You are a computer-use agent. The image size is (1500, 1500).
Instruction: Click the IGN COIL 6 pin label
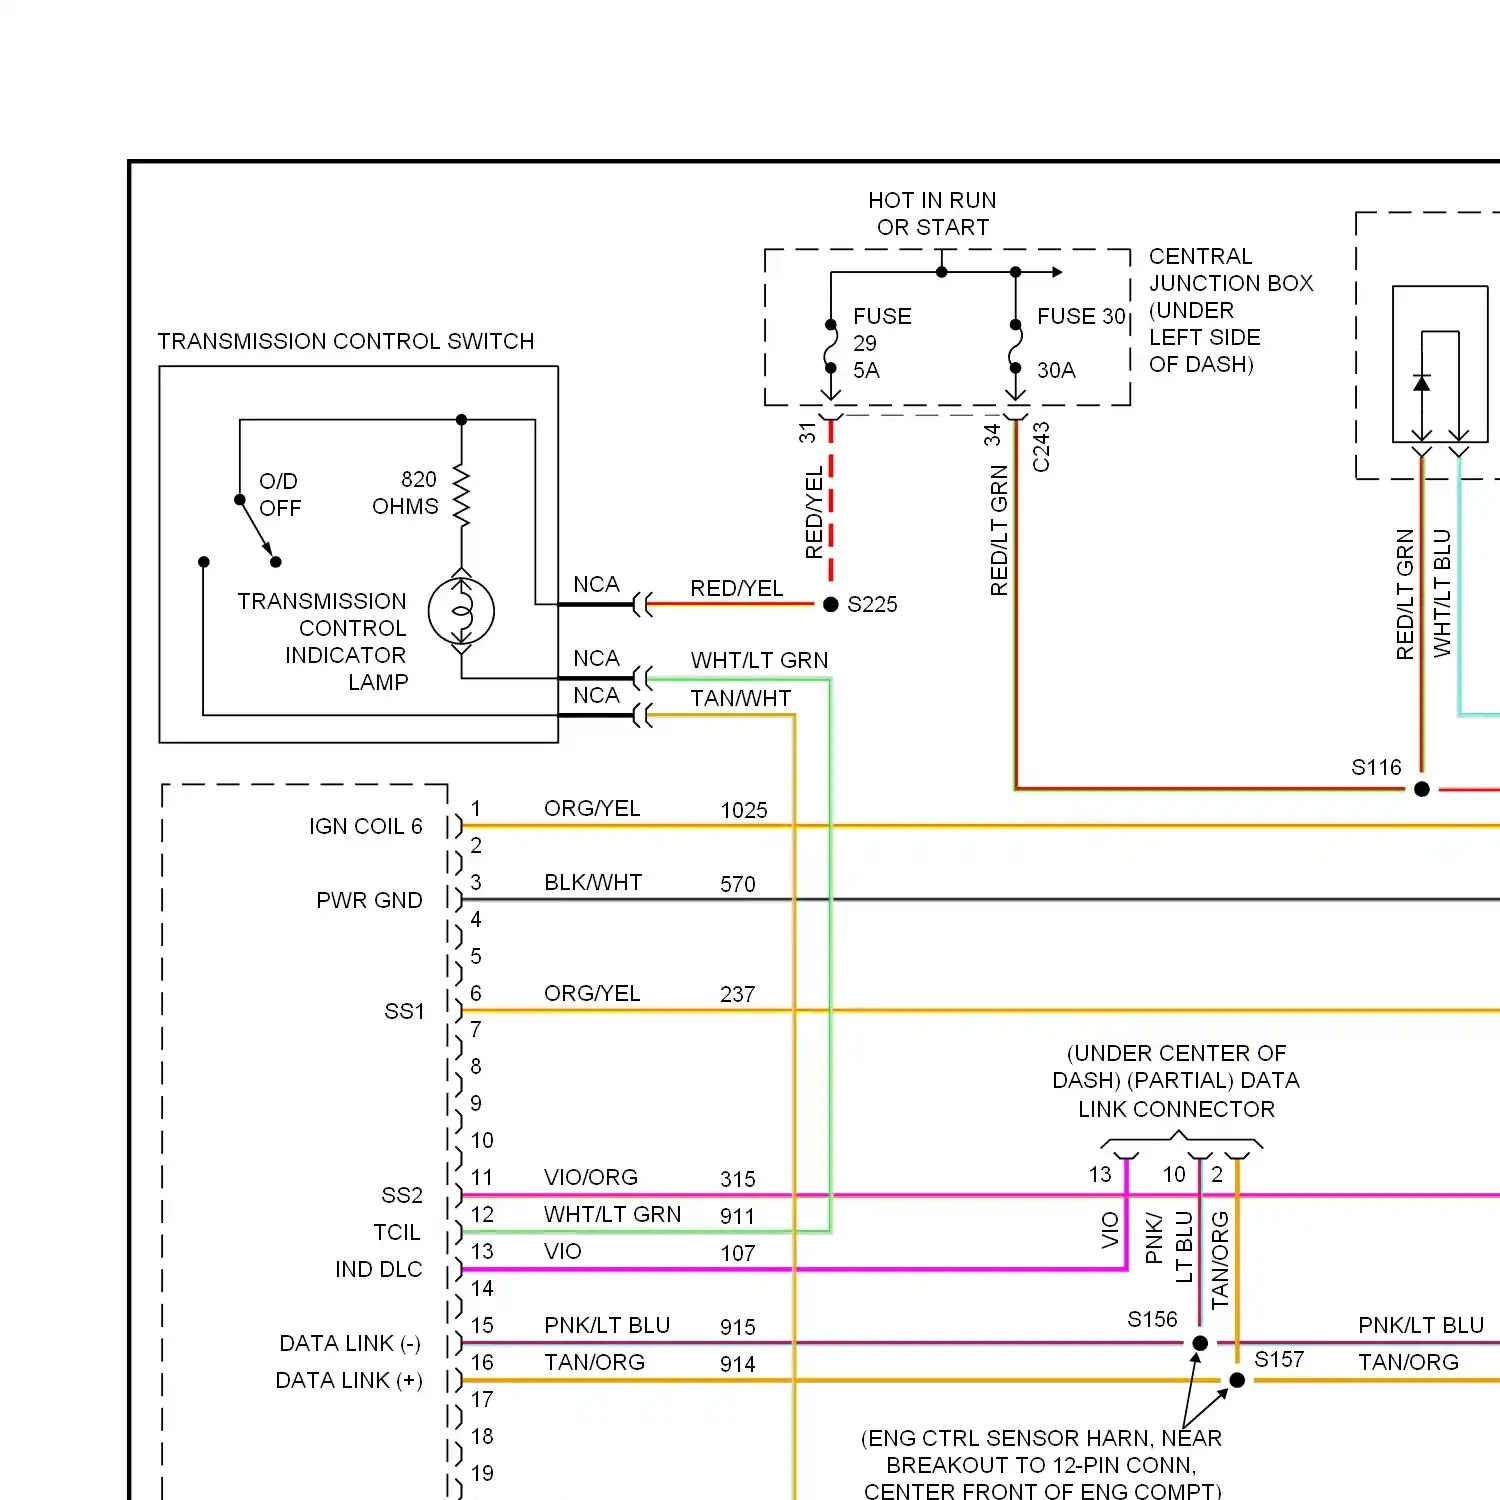(x=366, y=826)
